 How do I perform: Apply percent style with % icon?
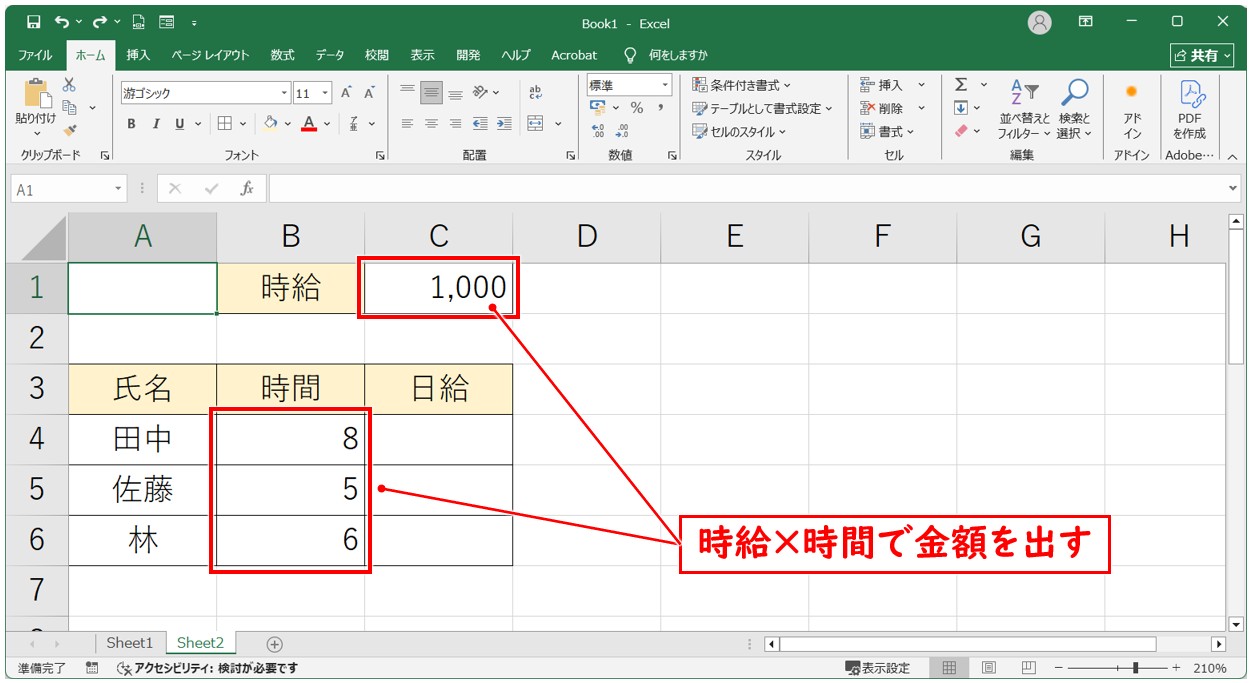pyautogui.click(x=636, y=108)
